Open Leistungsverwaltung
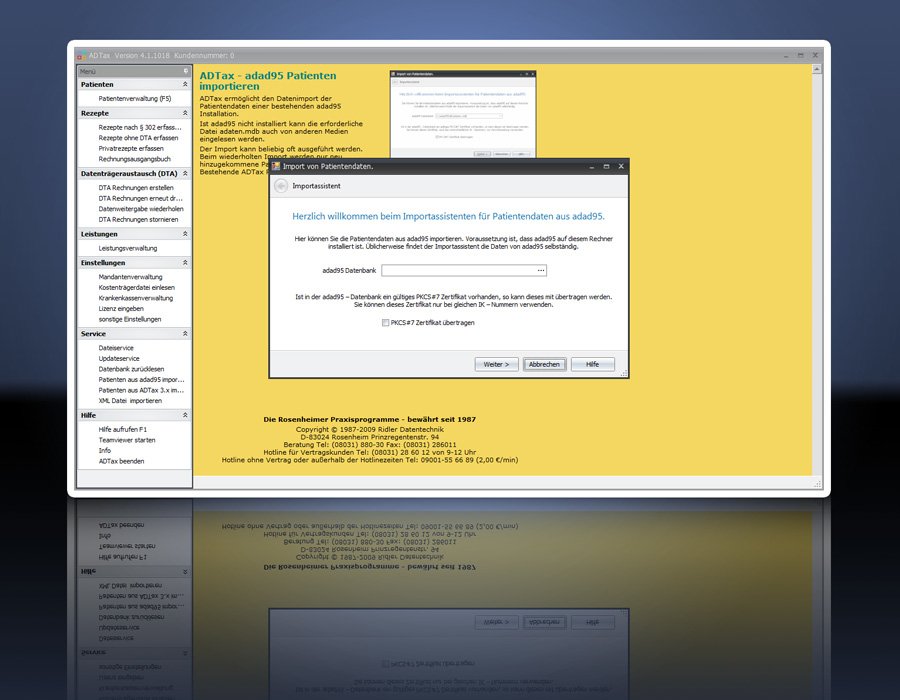Image resolution: width=900 pixels, height=700 pixels. point(127,248)
